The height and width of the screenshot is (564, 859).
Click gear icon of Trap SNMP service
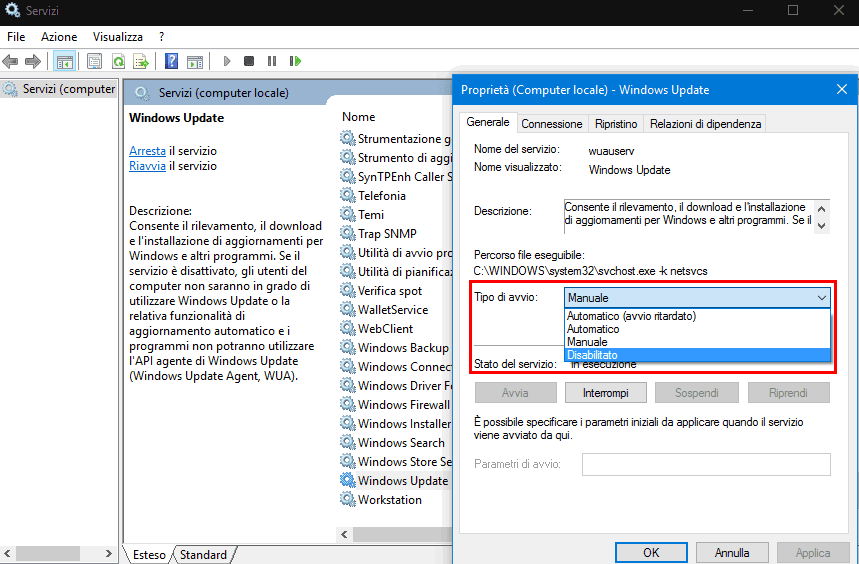coord(347,233)
